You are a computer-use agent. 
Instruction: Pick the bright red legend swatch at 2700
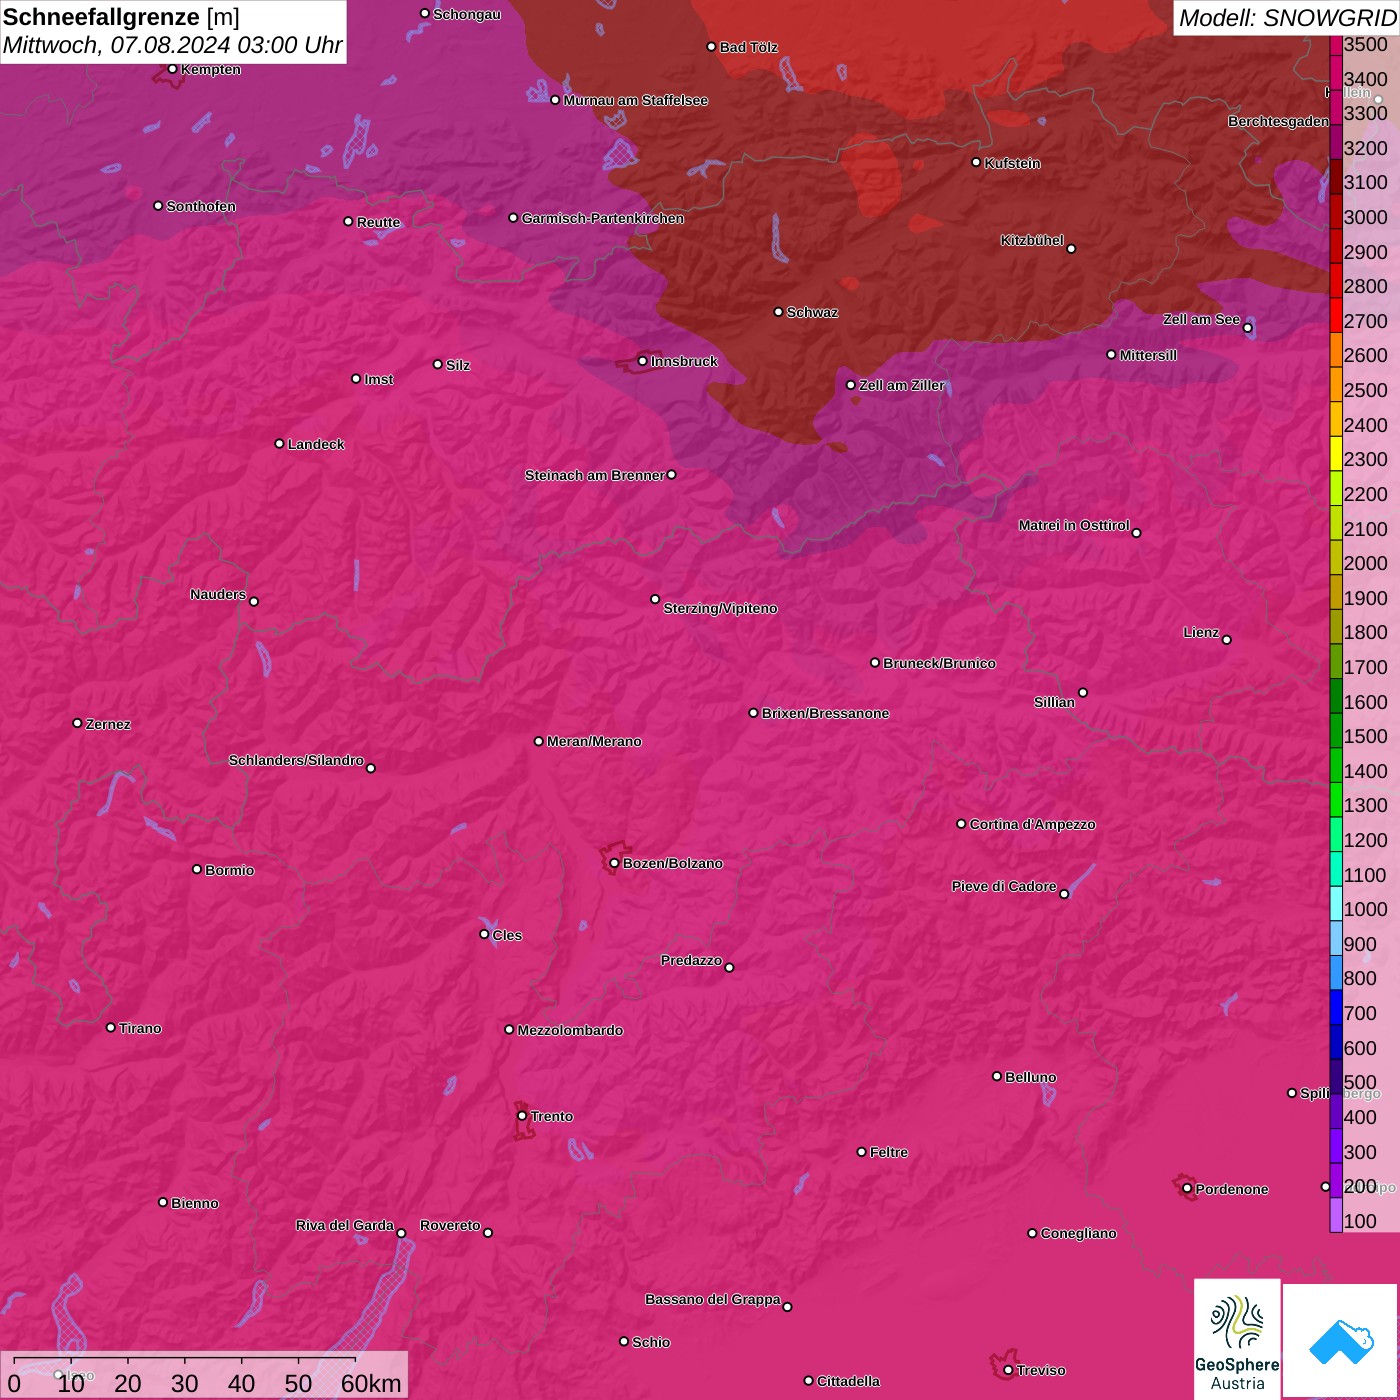pyautogui.click(x=1336, y=313)
